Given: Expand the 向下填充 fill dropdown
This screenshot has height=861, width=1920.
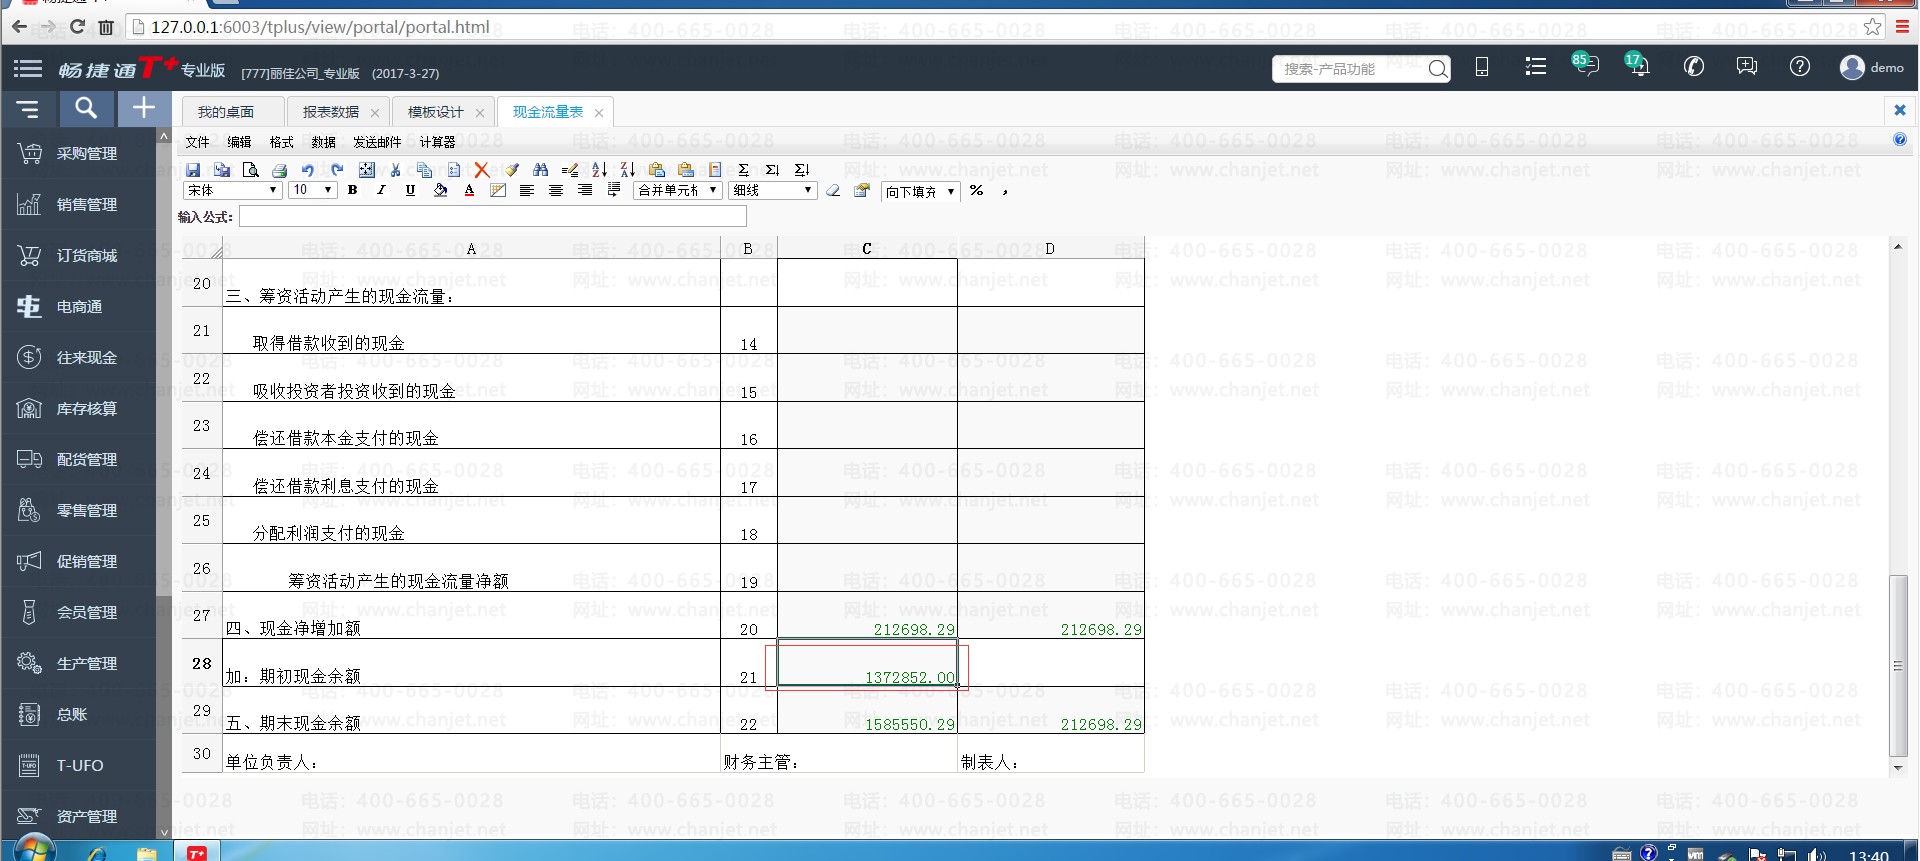Looking at the screenshot, I should click(921, 191).
